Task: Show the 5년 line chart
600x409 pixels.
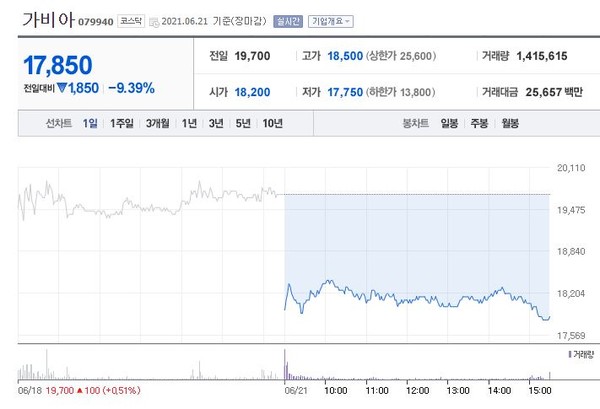Action: coord(243,123)
